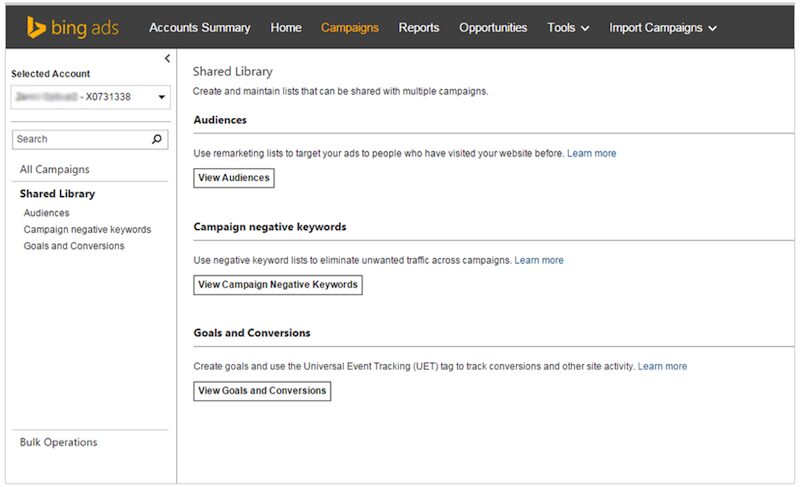Click View Goals and Conversions button
The image size is (800, 487).
click(262, 391)
